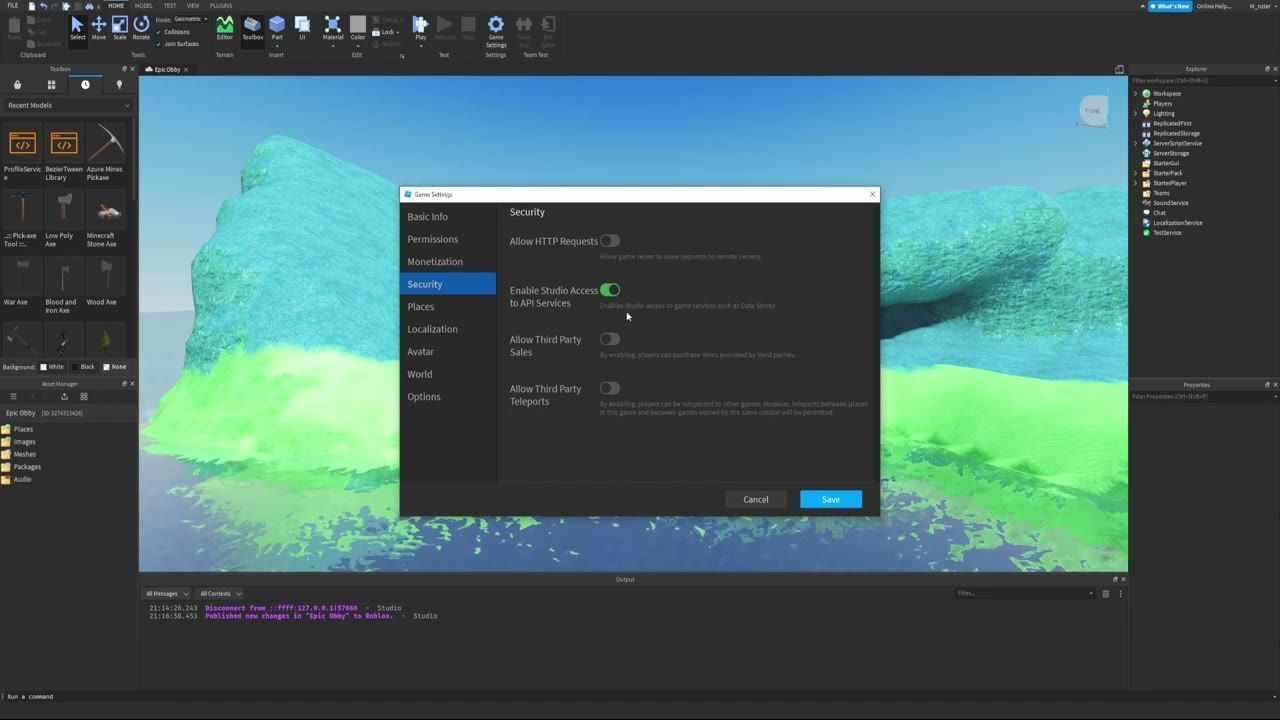Open the Terrain Editor
Image resolution: width=1280 pixels, height=720 pixels.
point(225,28)
